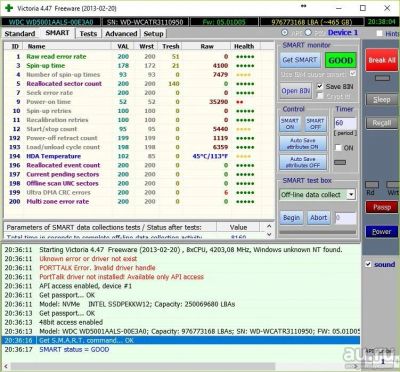This screenshot has width=400, height=372.
Task: Click the Open BIN button
Action: pos(296,91)
